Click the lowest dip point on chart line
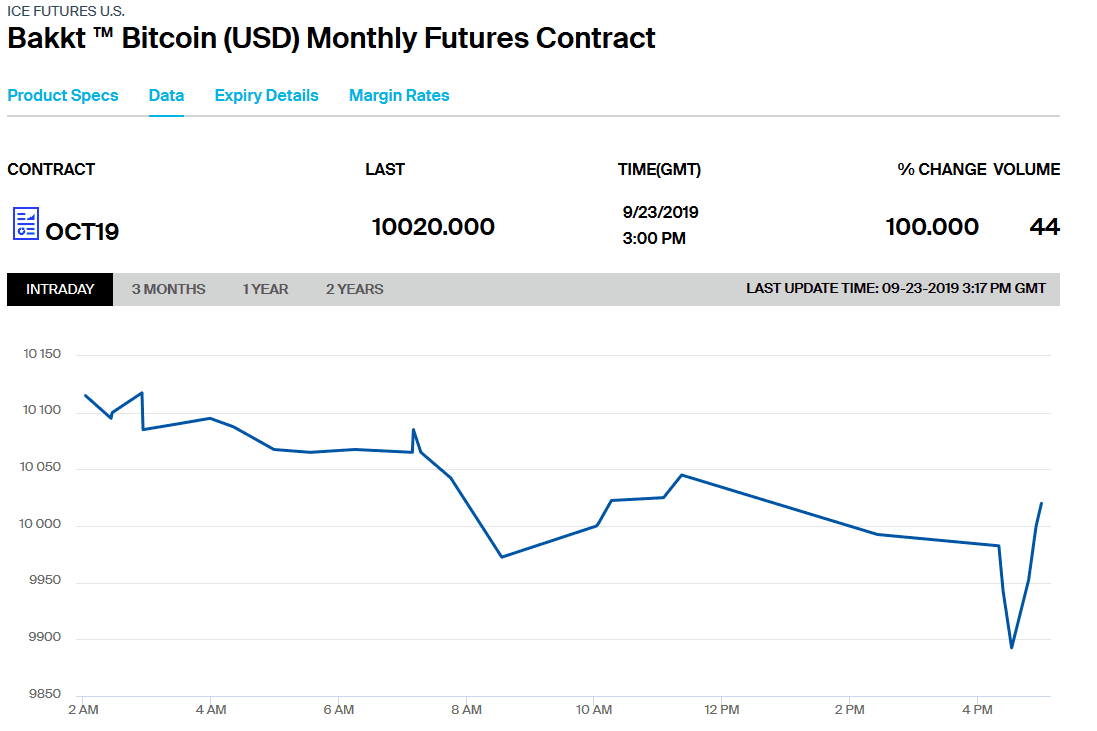Viewport: 1097px width, 731px height. (x=1012, y=647)
